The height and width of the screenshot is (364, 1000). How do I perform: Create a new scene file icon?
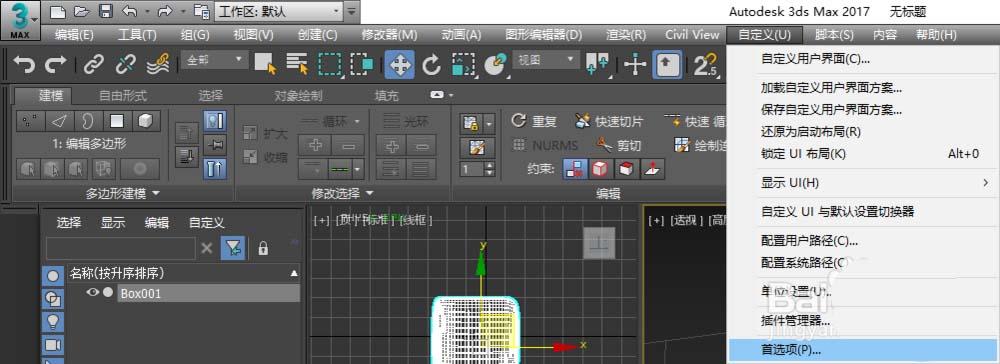click(58, 11)
